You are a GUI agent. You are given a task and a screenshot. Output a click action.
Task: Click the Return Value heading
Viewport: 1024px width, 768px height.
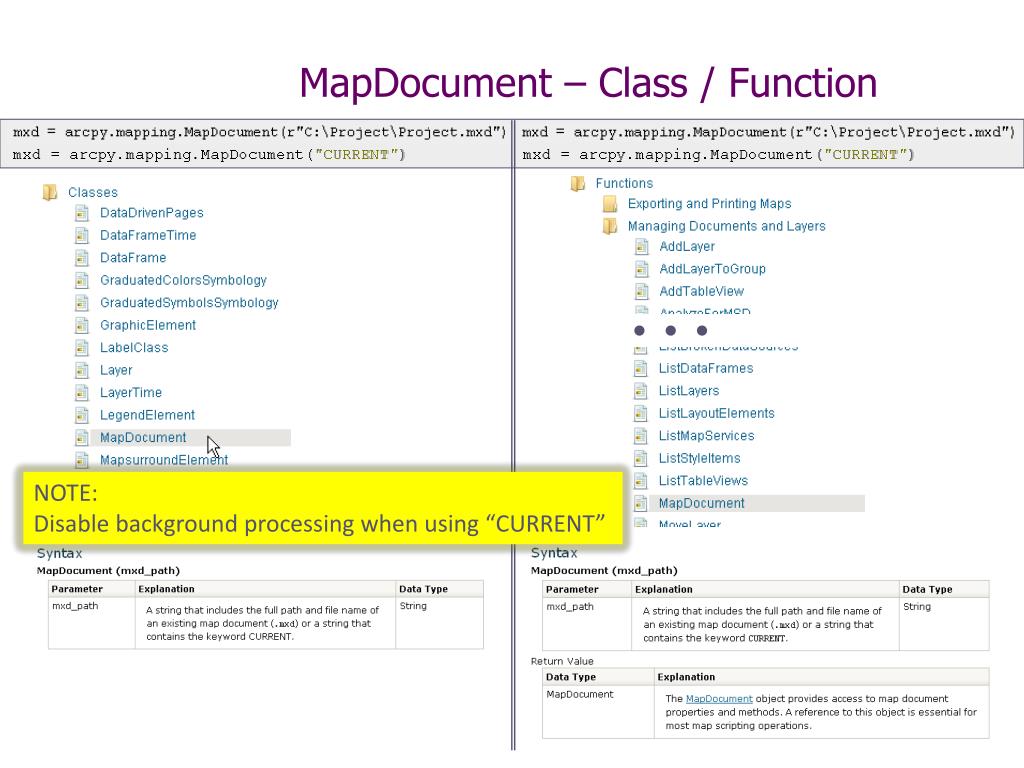pyautogui.click(x=562, y=662)
